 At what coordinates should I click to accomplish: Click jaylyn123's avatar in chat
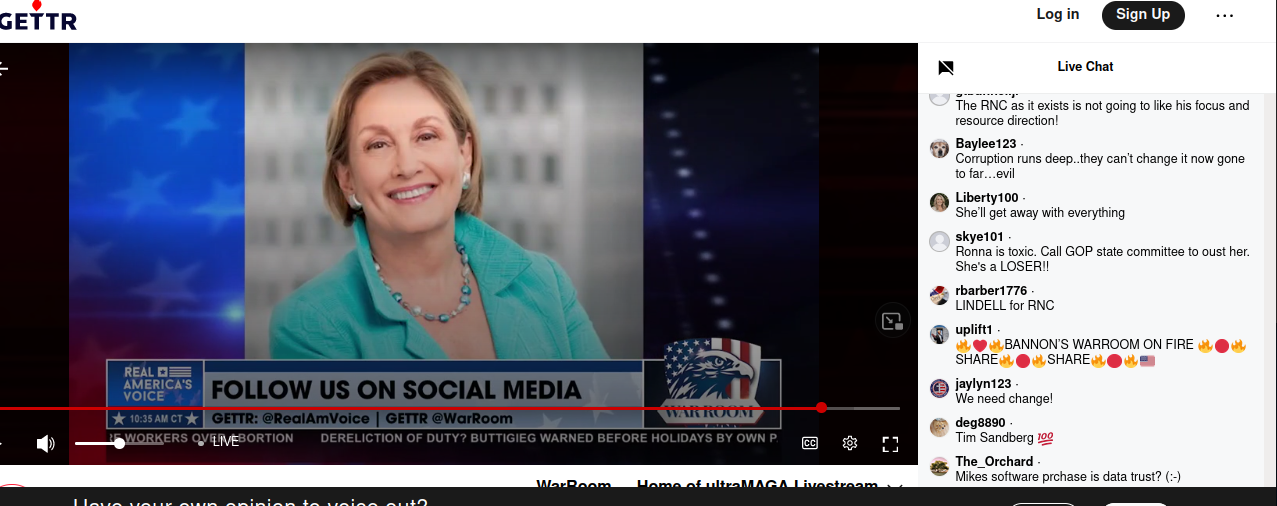pyautogui.click(x=939, y=388)
